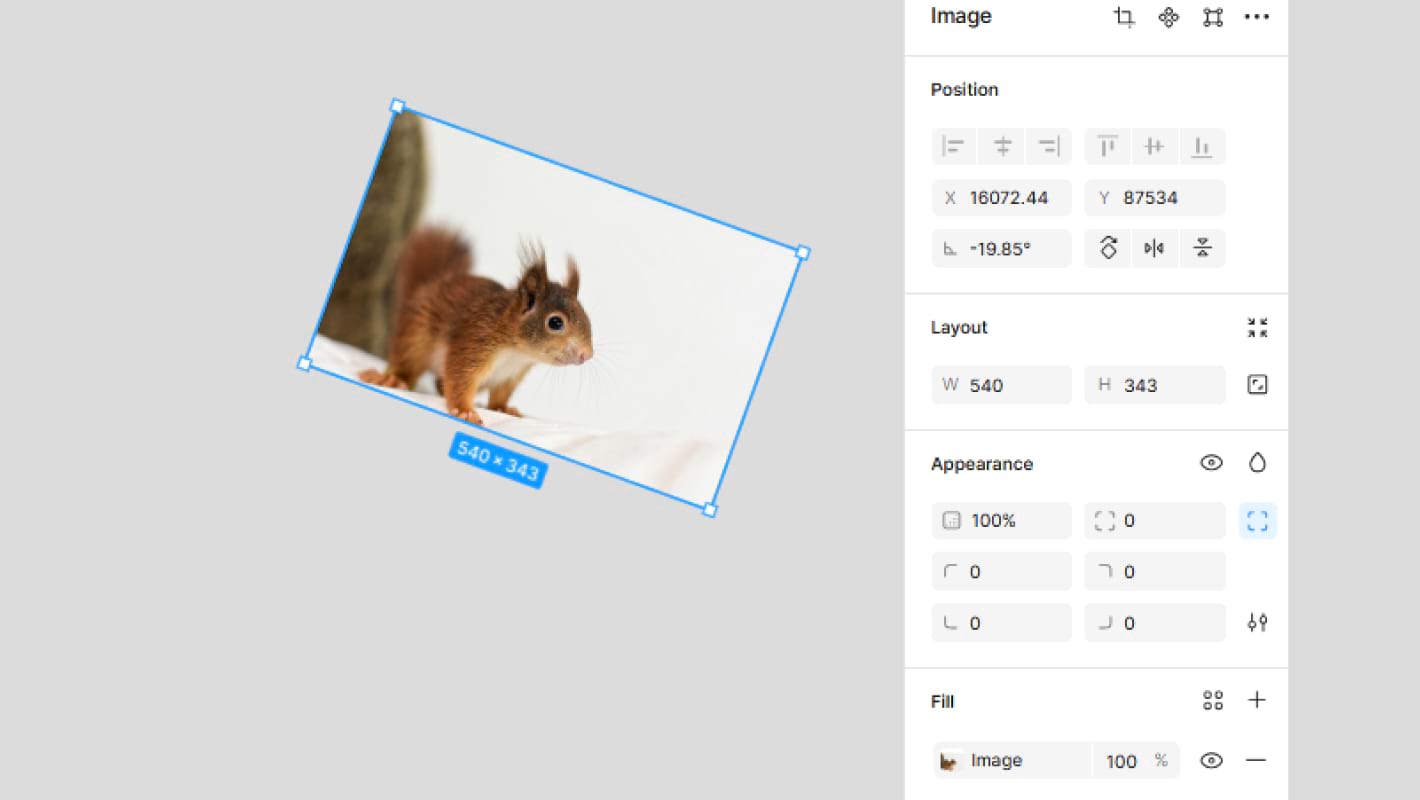1420x800 pixels.
Task: Open the blend mode droplet menu
Action: (x=1257, y=463)
